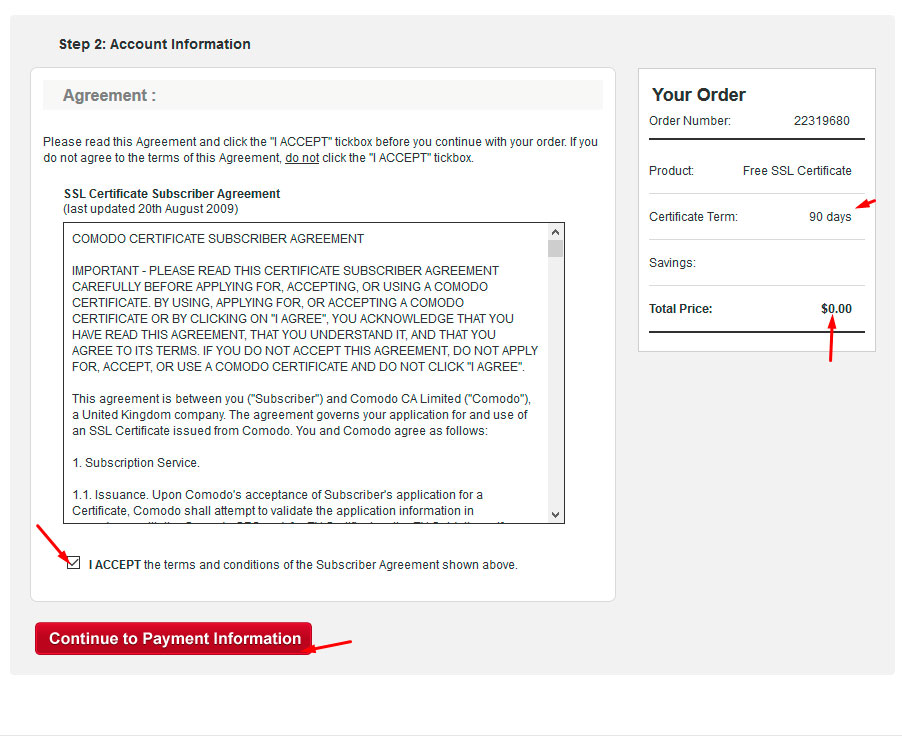
Task: Click the 'Your Order' heading
Action: (x=698, y=94)
